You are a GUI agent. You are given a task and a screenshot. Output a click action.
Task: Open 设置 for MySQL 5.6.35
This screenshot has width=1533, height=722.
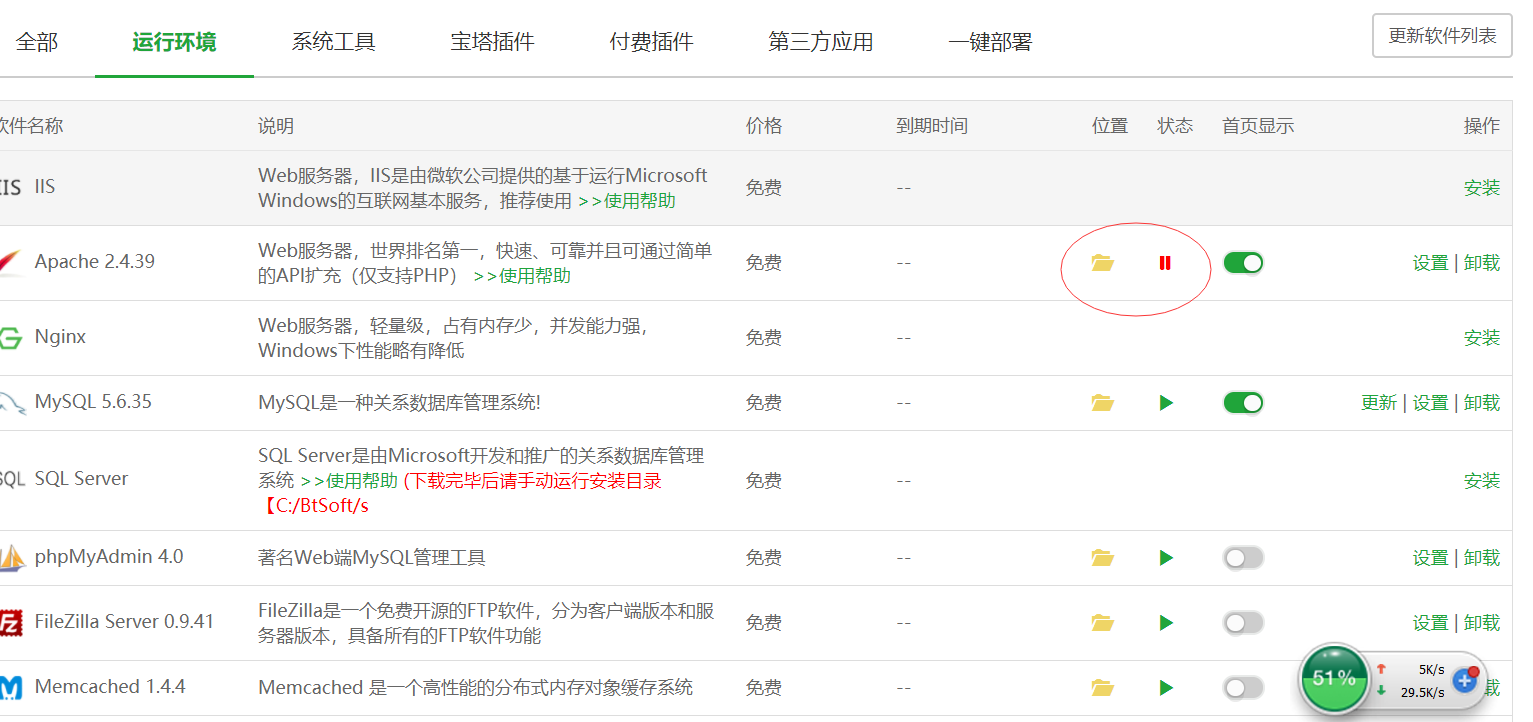click(x=1430, y=403)
